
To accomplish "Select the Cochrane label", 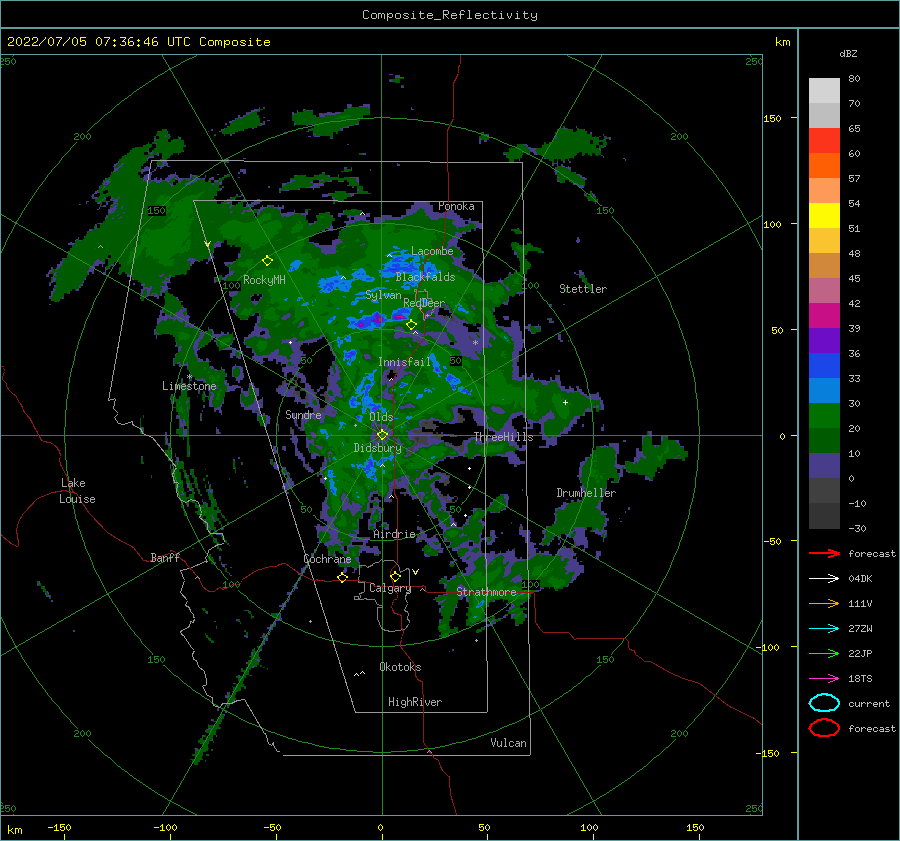I will pos(327,559).
